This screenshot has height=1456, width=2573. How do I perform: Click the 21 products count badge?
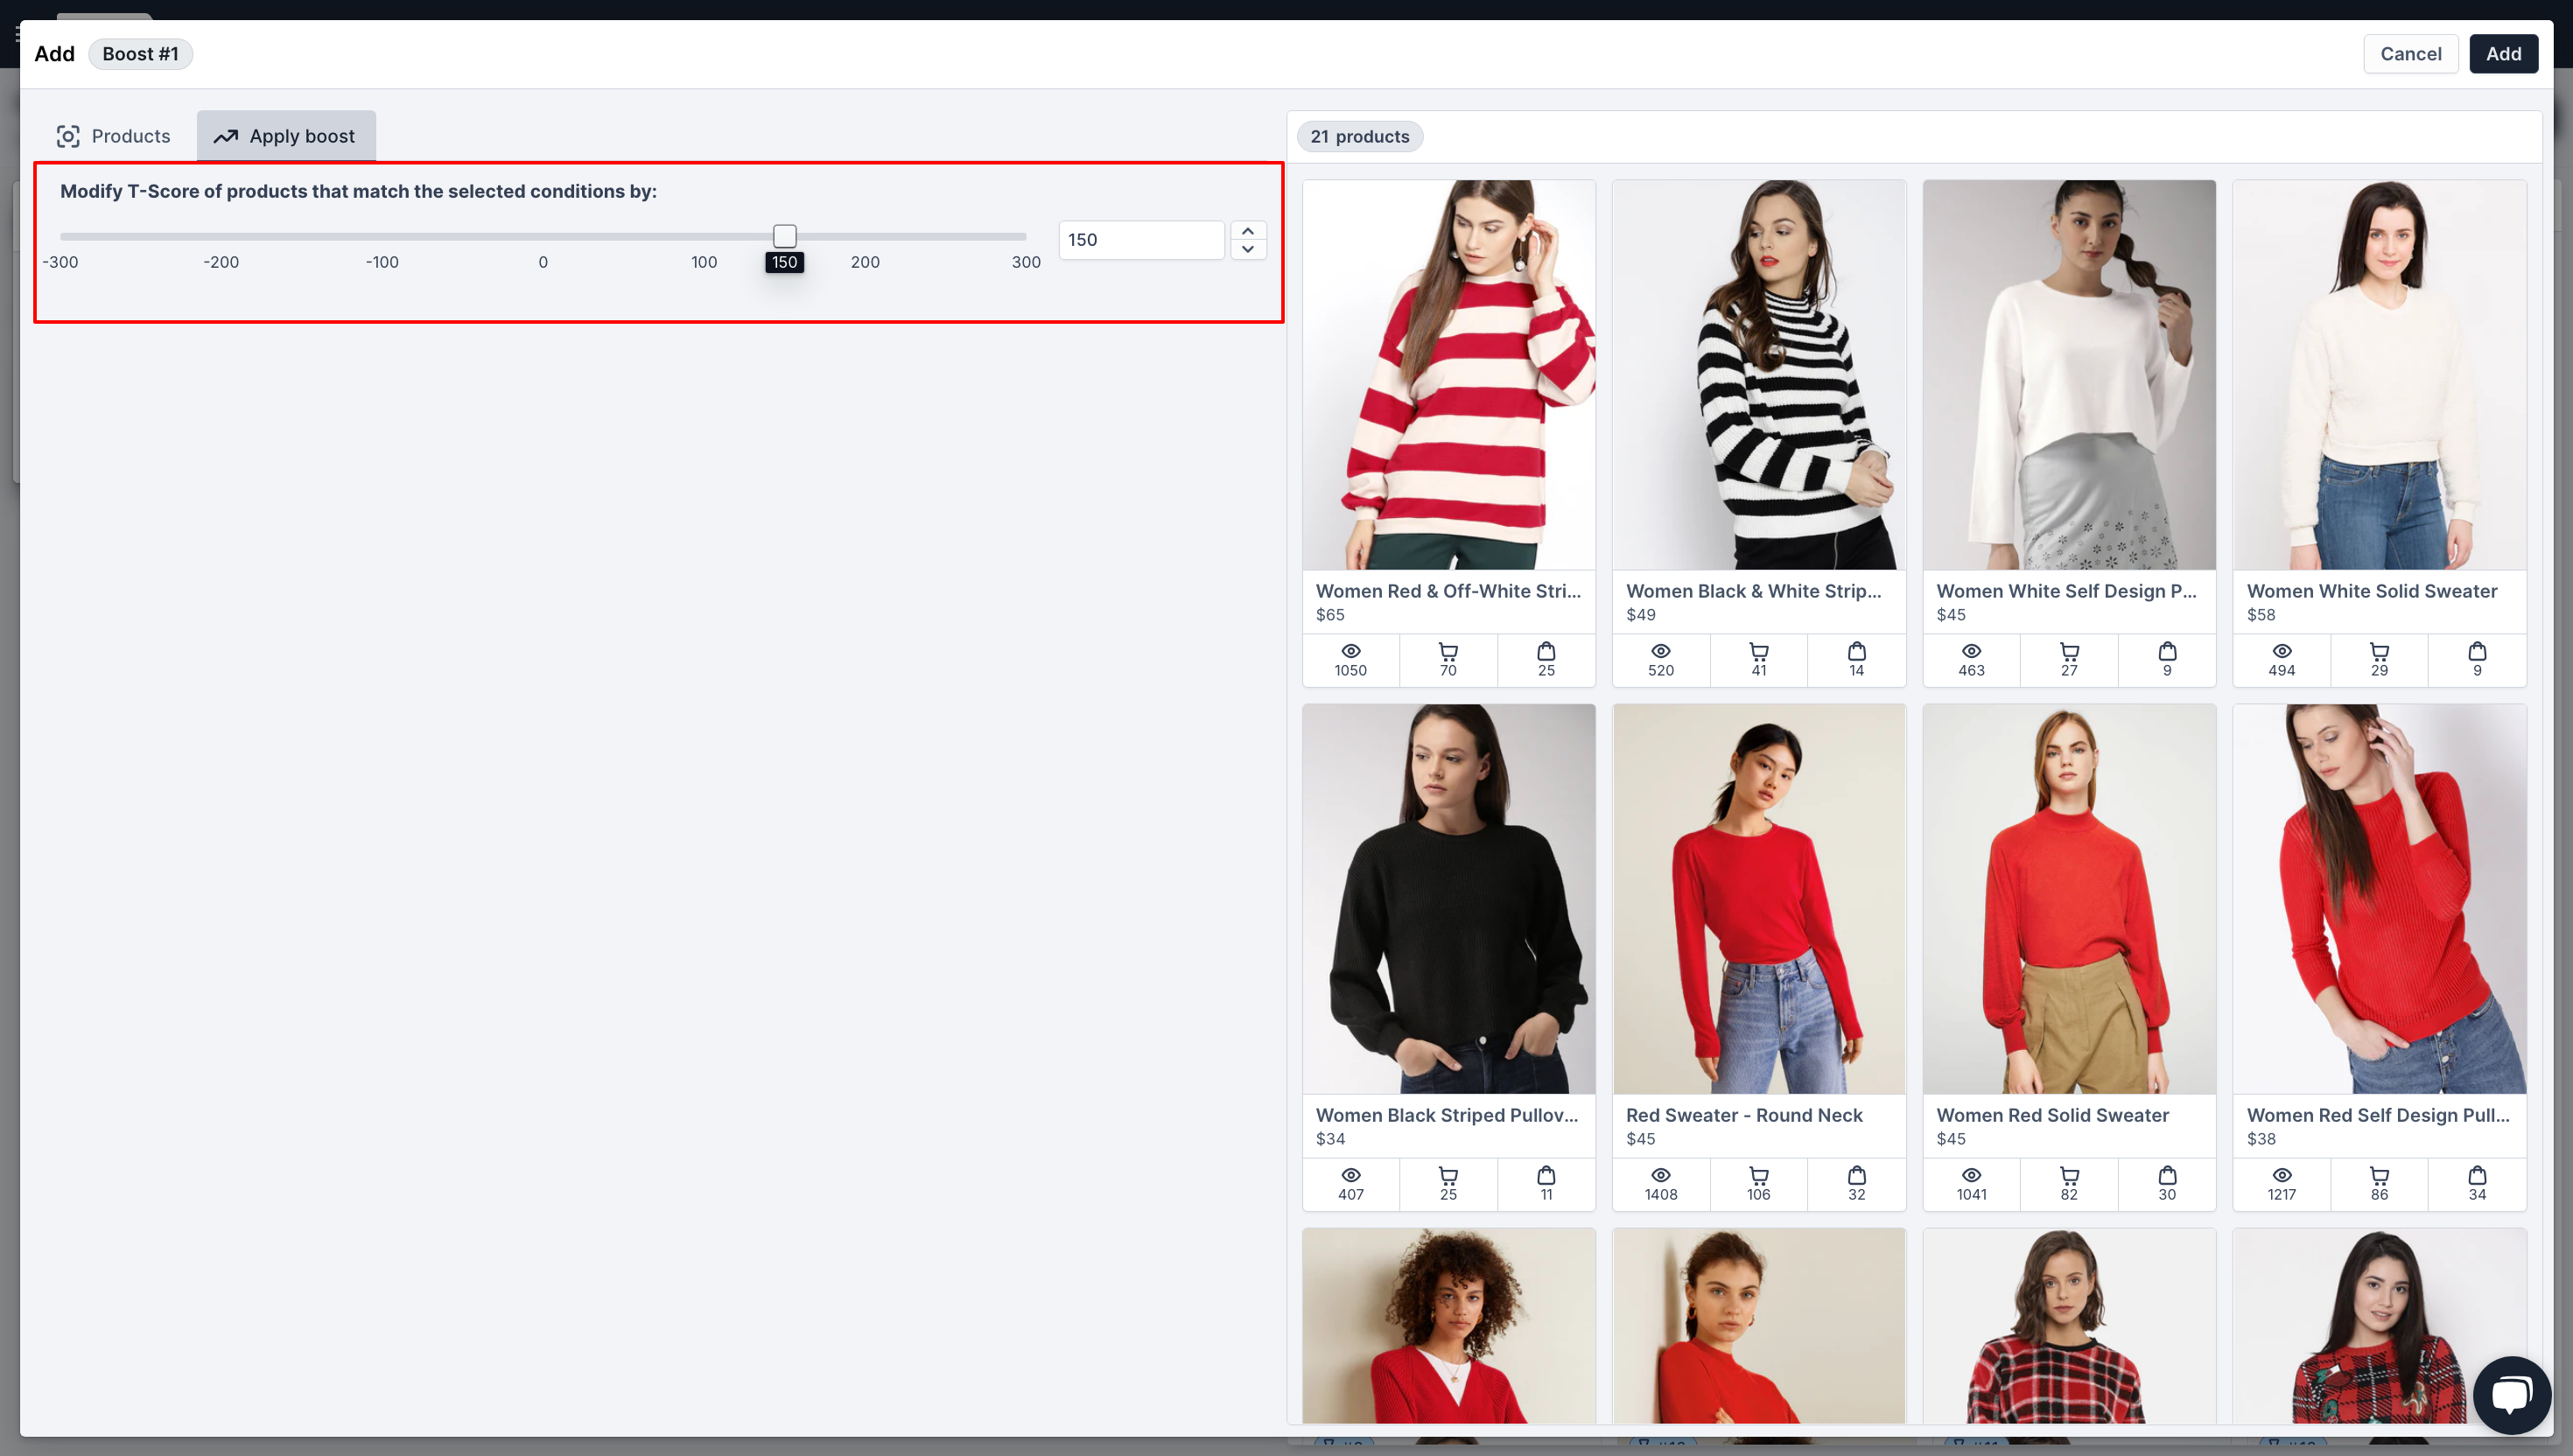coord(1360,137)
